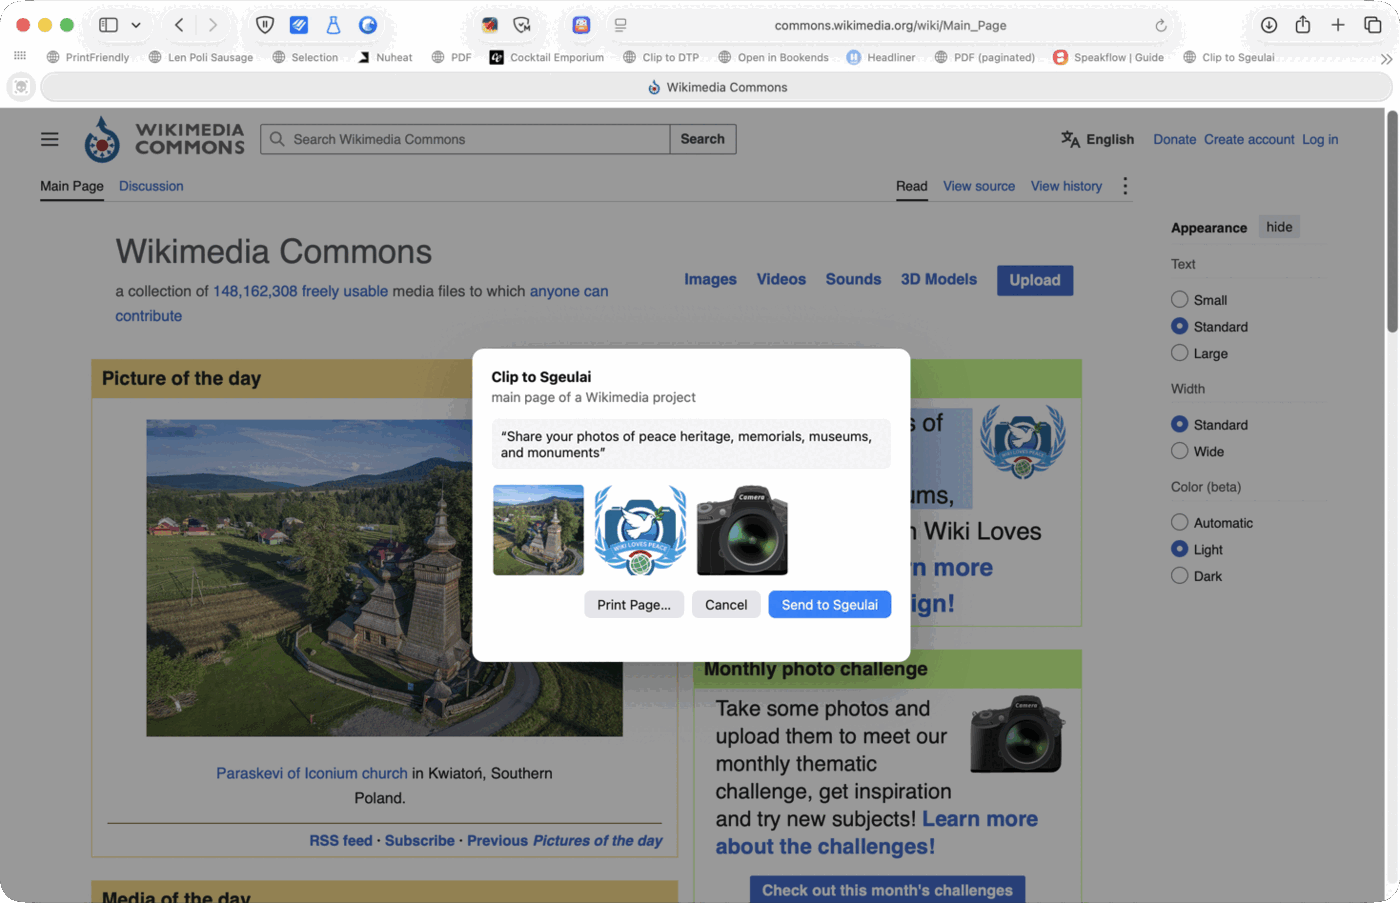Show more bookmarks with the overflow chevron
1400x903 pixels.
pyautogui.click(x=1386, y=58)
